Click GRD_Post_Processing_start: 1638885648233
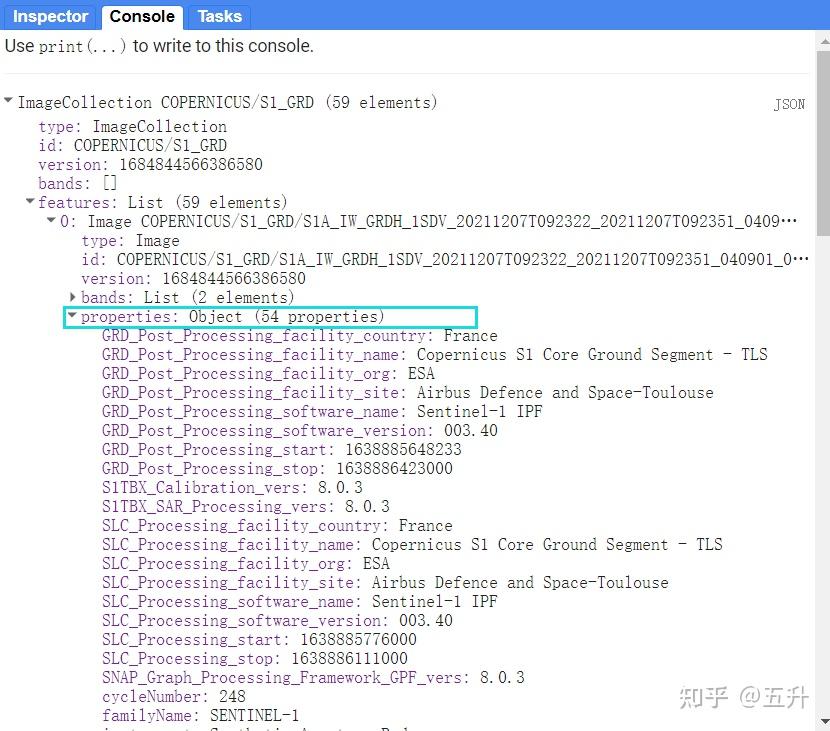Image resolution: width=830 pixels, height=731 pixels. pos(282,450)
